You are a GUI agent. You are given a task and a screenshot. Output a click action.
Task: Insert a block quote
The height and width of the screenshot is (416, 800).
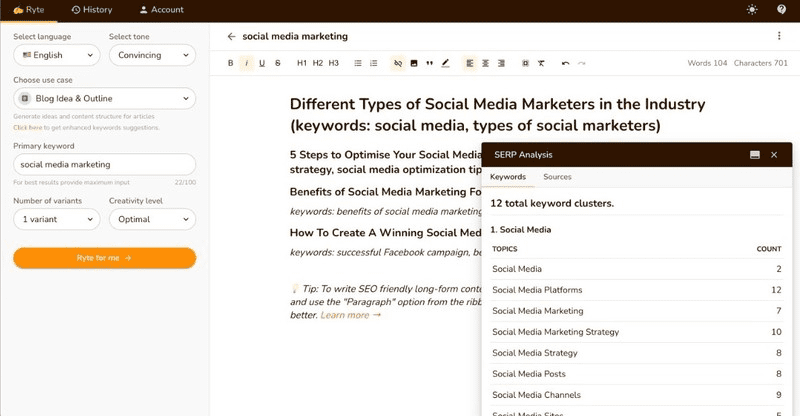(430, 63)
